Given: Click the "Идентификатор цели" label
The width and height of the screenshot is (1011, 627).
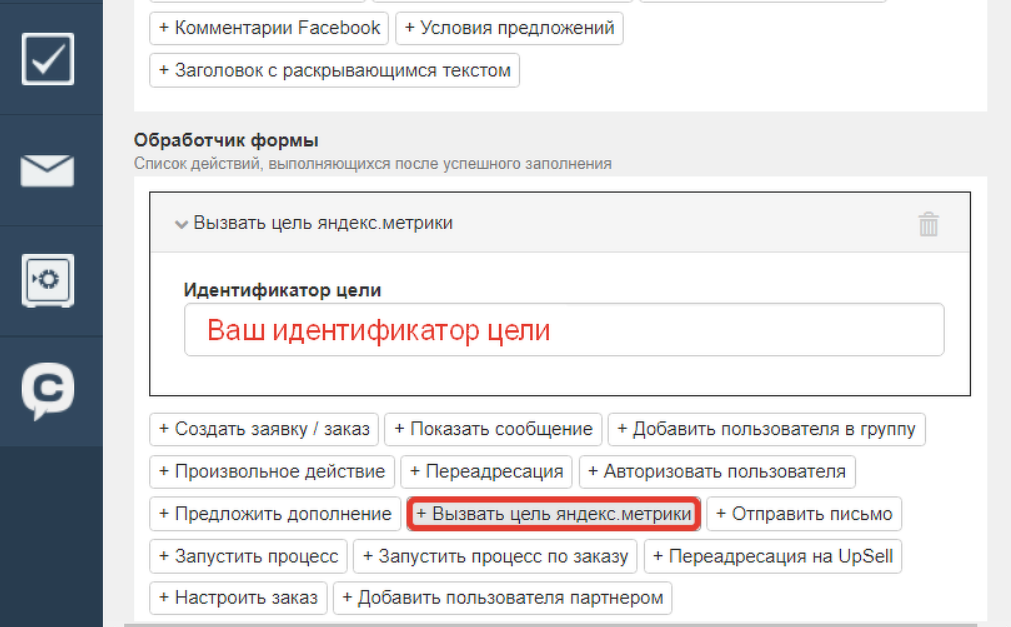Looking at the screenshot, I should click(x=282, y=290).
